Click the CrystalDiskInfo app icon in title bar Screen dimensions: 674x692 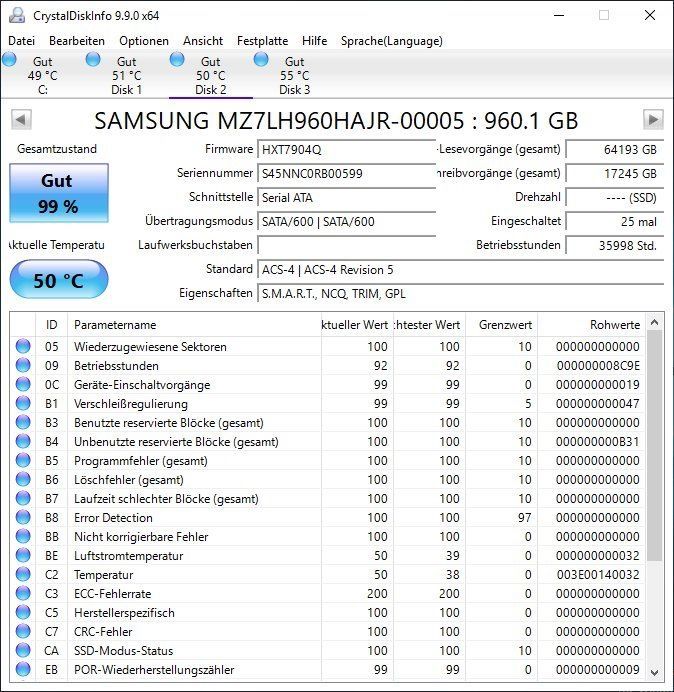pos(17,15)
